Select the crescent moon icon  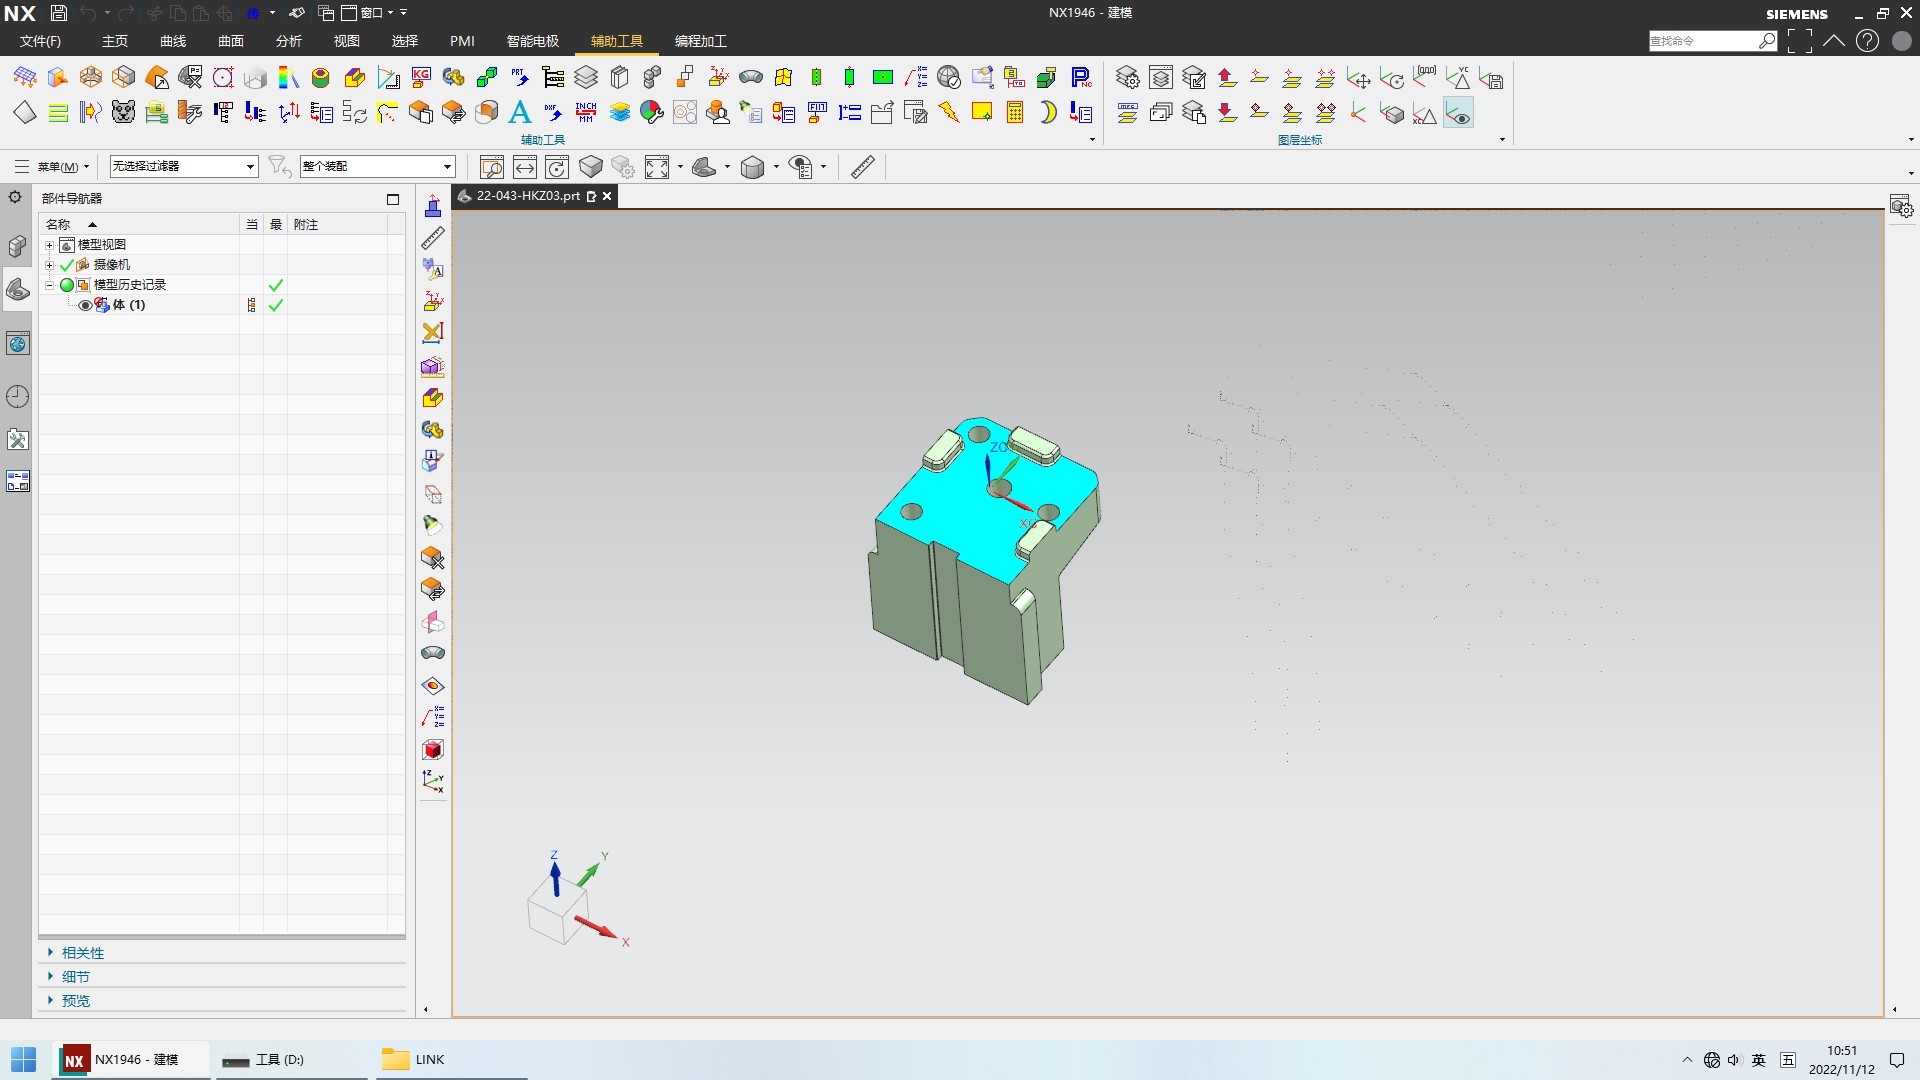[1048, 112]
